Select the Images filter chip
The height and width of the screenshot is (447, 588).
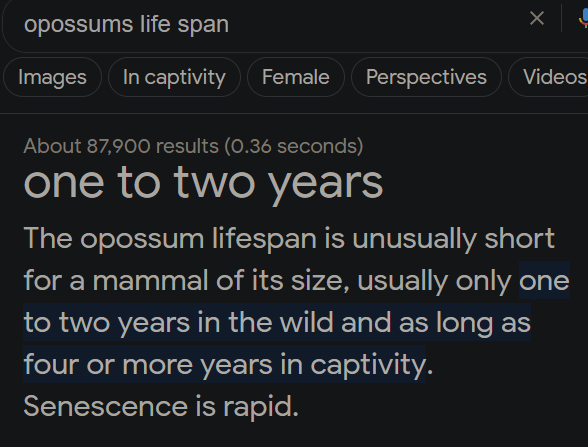coord(52,77)
